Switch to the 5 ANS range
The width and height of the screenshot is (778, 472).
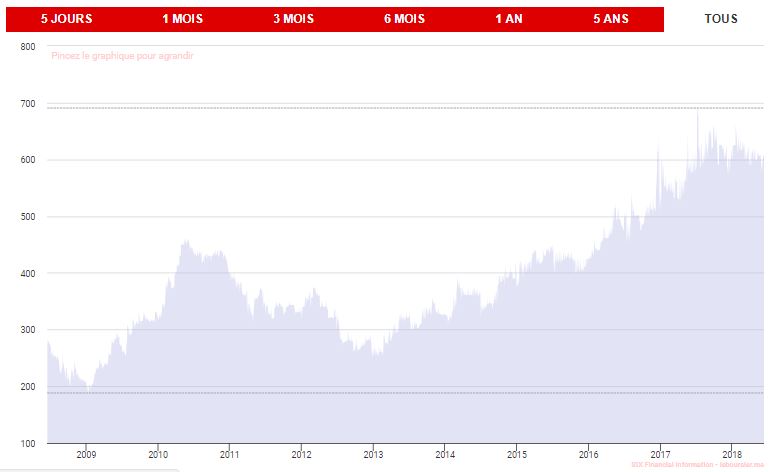click(610, 19)
